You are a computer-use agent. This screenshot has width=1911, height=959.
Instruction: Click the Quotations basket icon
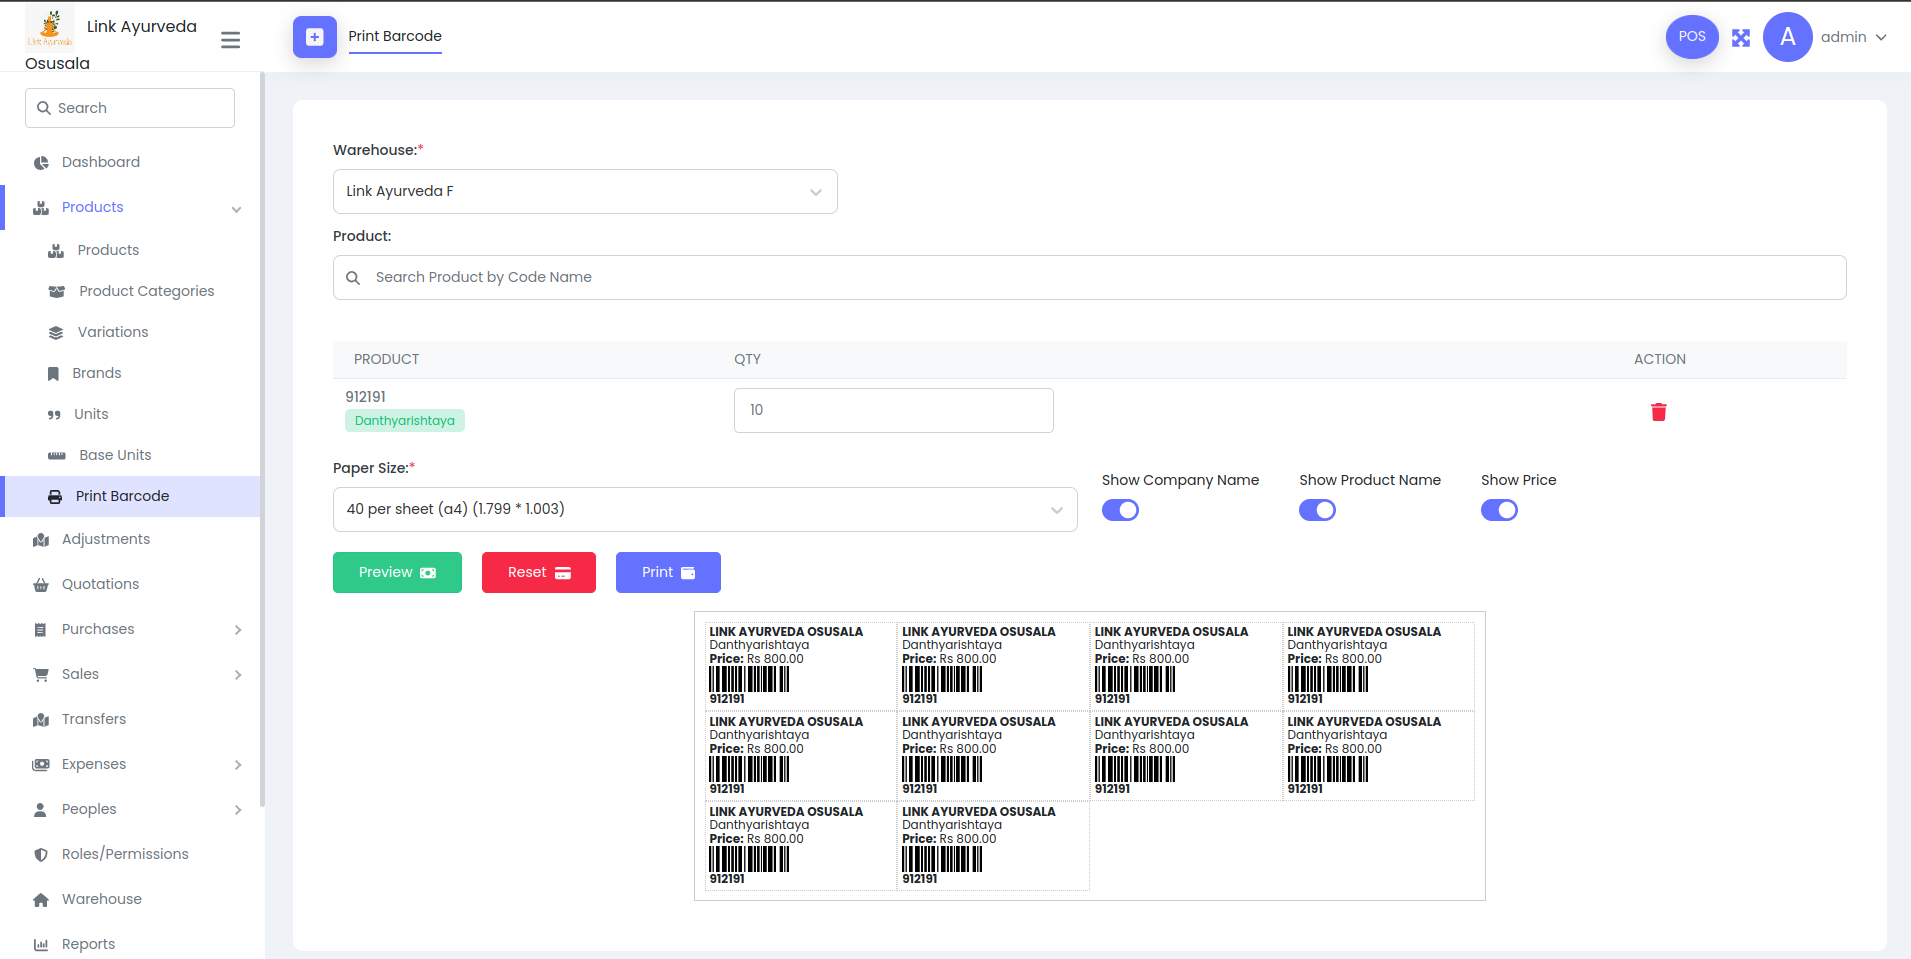[41, 585]
